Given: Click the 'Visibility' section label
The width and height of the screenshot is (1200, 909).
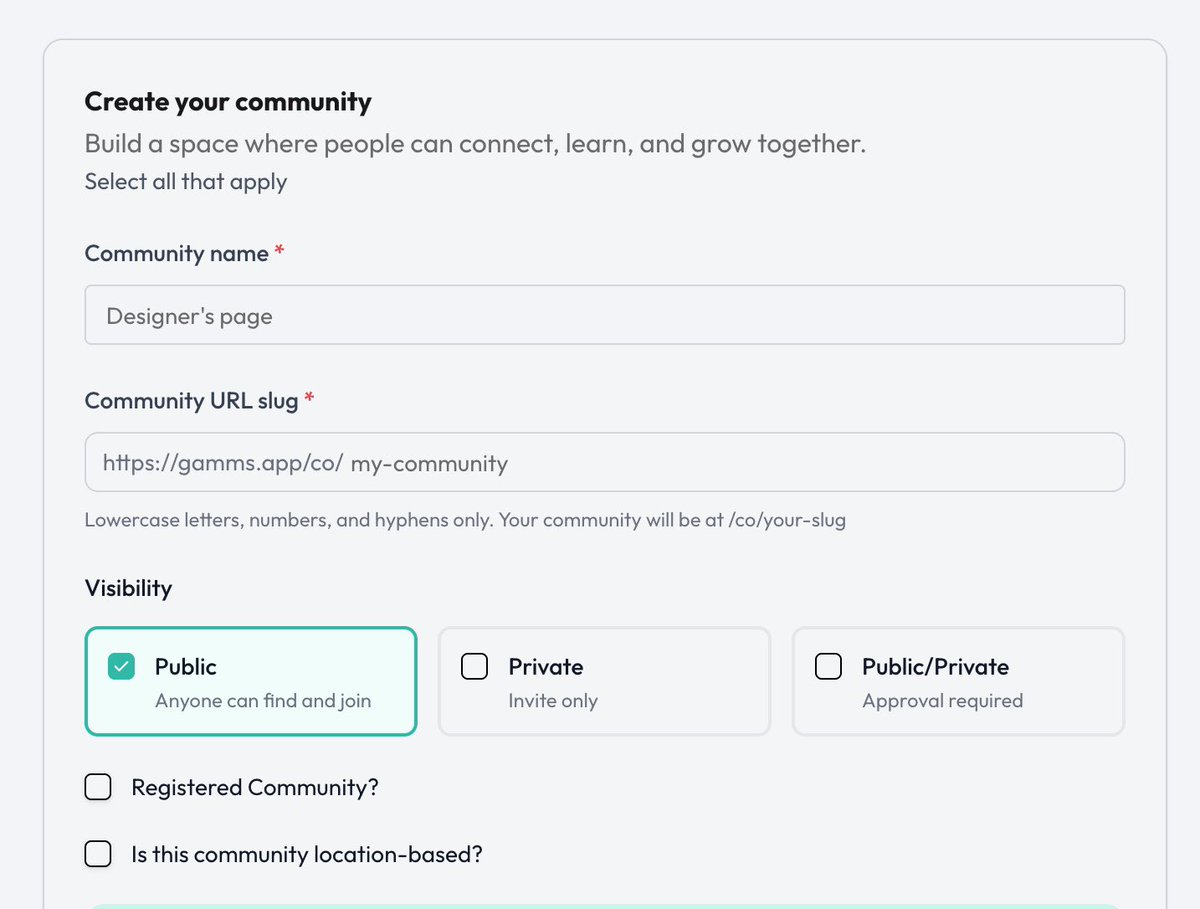Looking at the screenshot, I should coord(128,588).
